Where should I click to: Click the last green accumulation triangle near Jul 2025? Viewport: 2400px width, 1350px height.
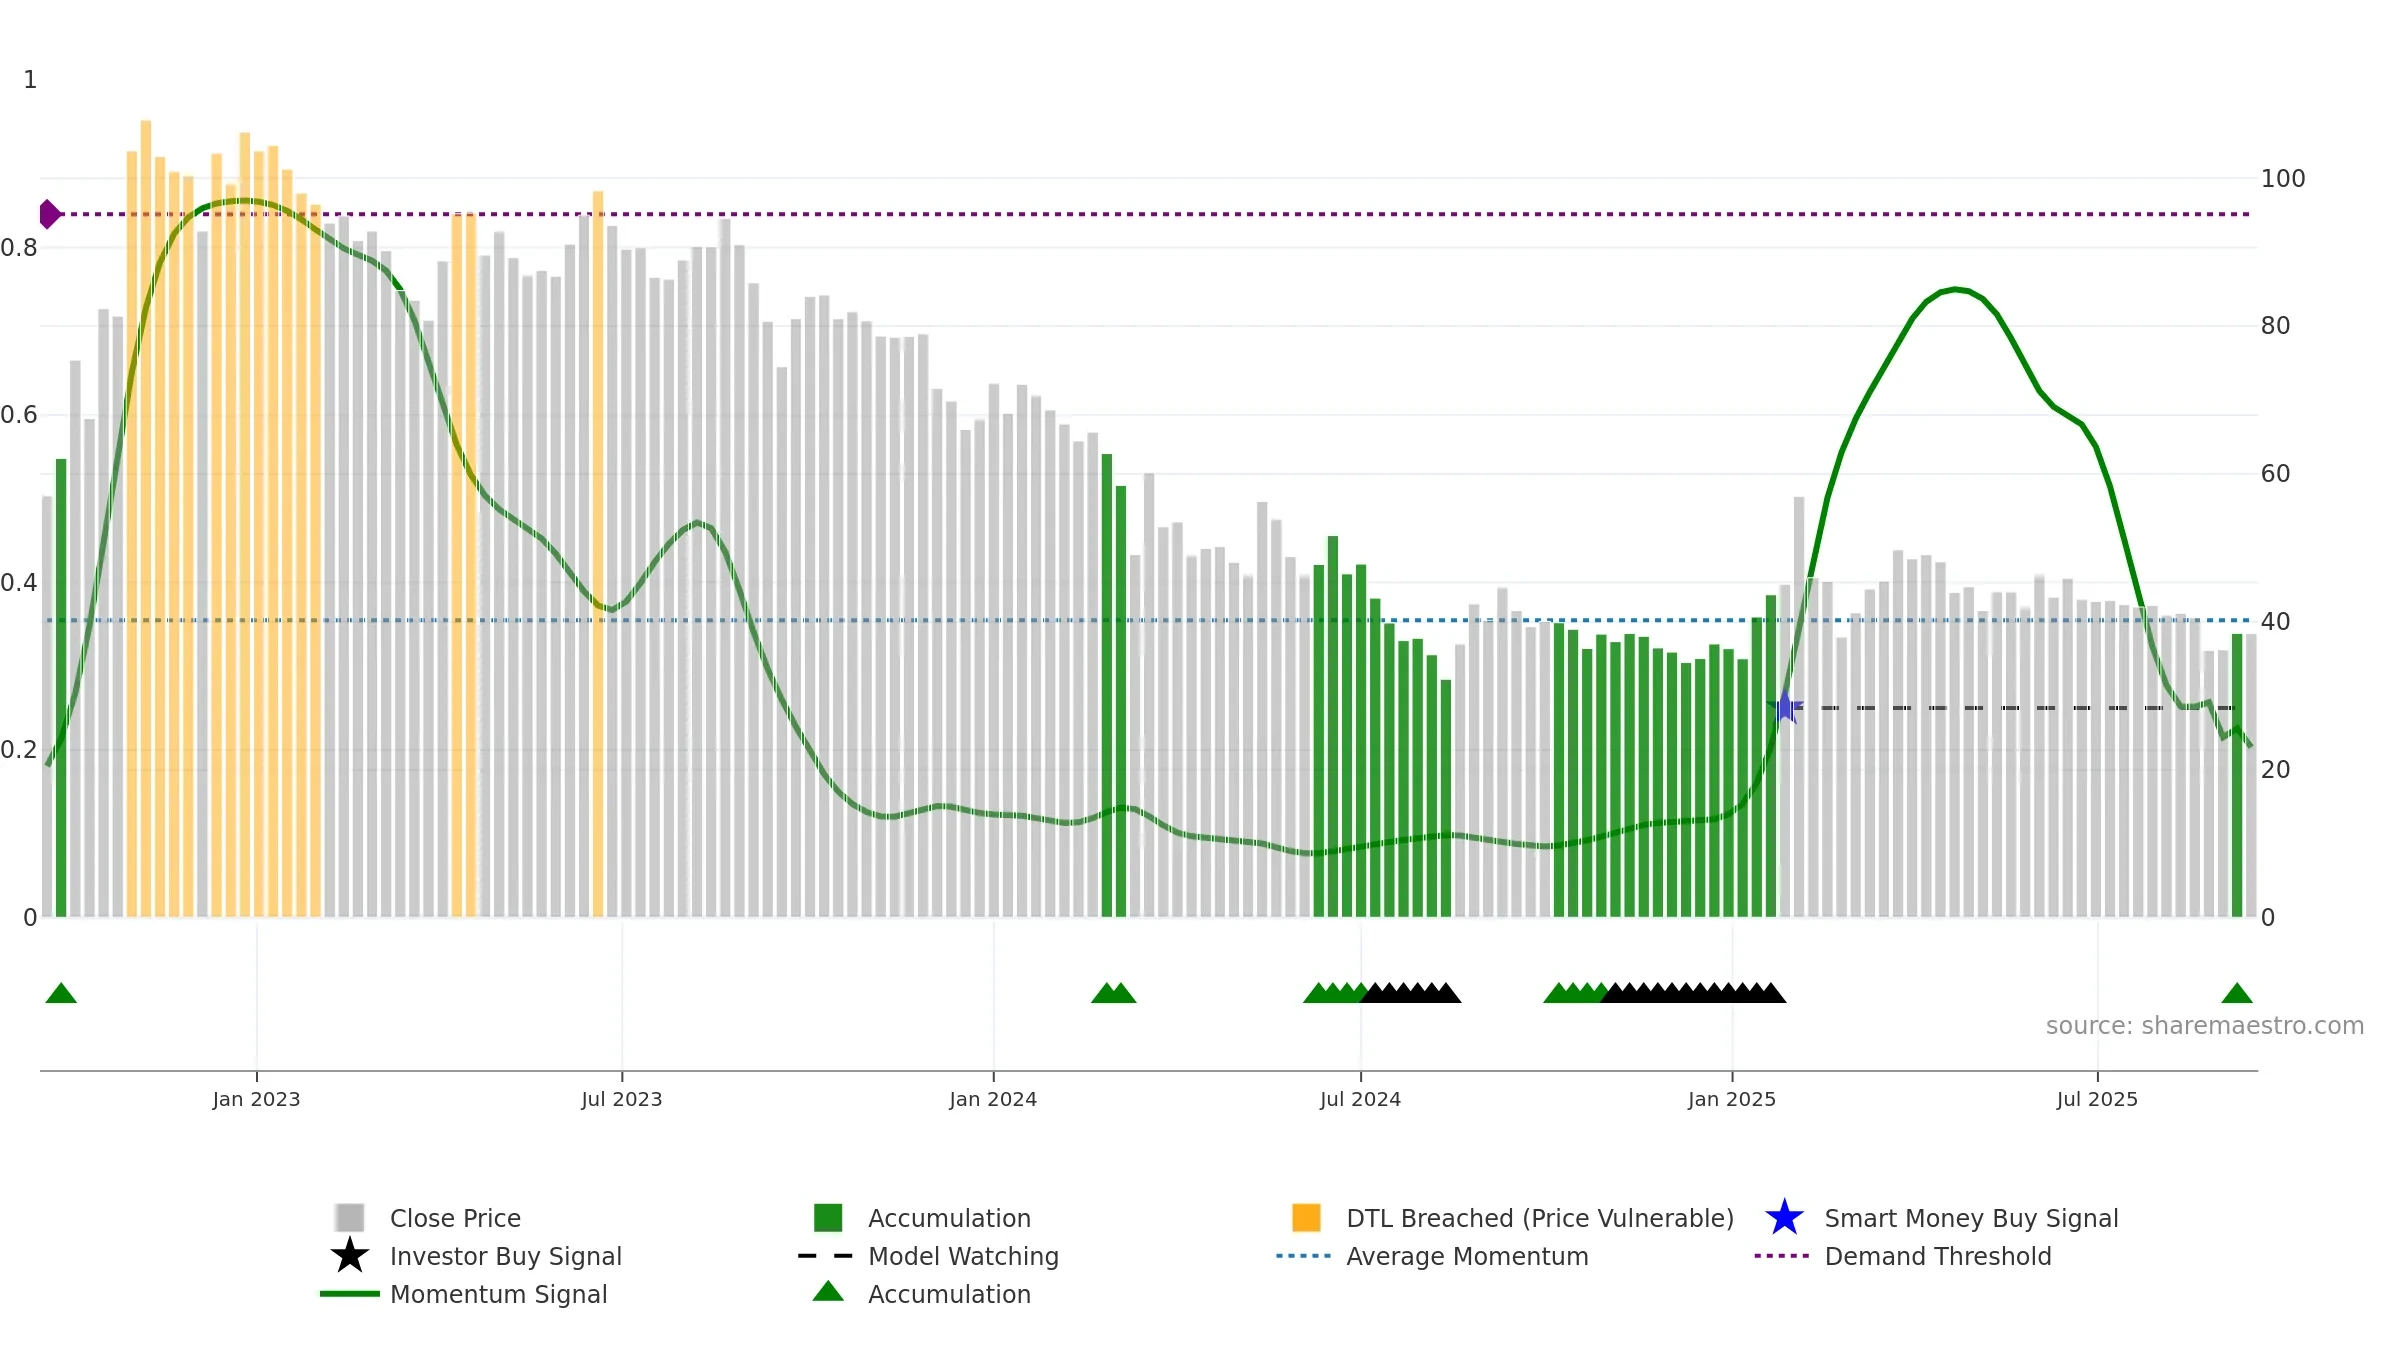[x=2237, y=992]
